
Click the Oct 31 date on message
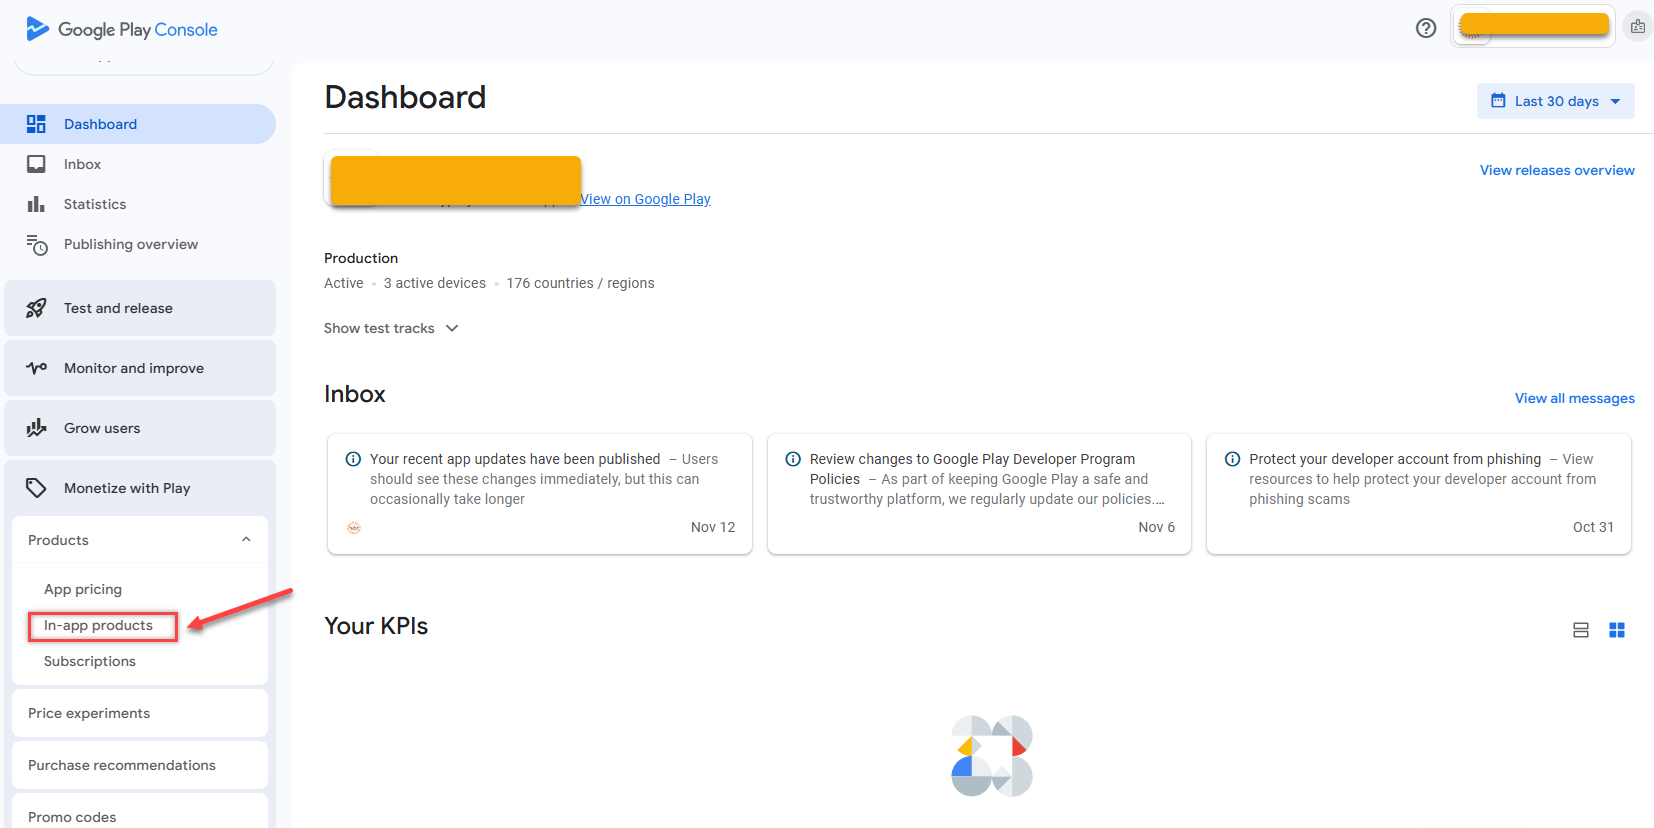pos(1593,527)
